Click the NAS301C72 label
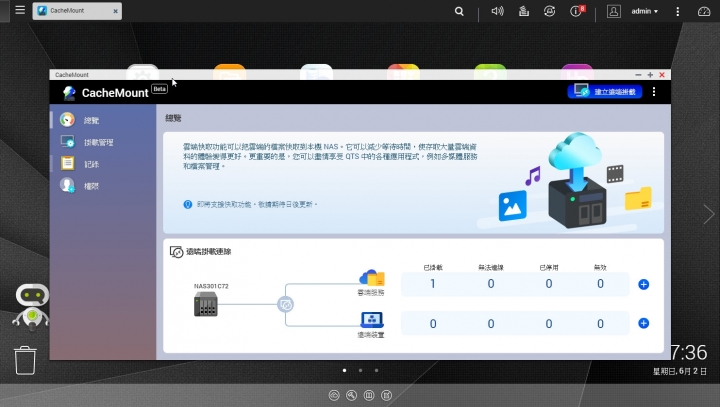 click(x=211, y=286)
